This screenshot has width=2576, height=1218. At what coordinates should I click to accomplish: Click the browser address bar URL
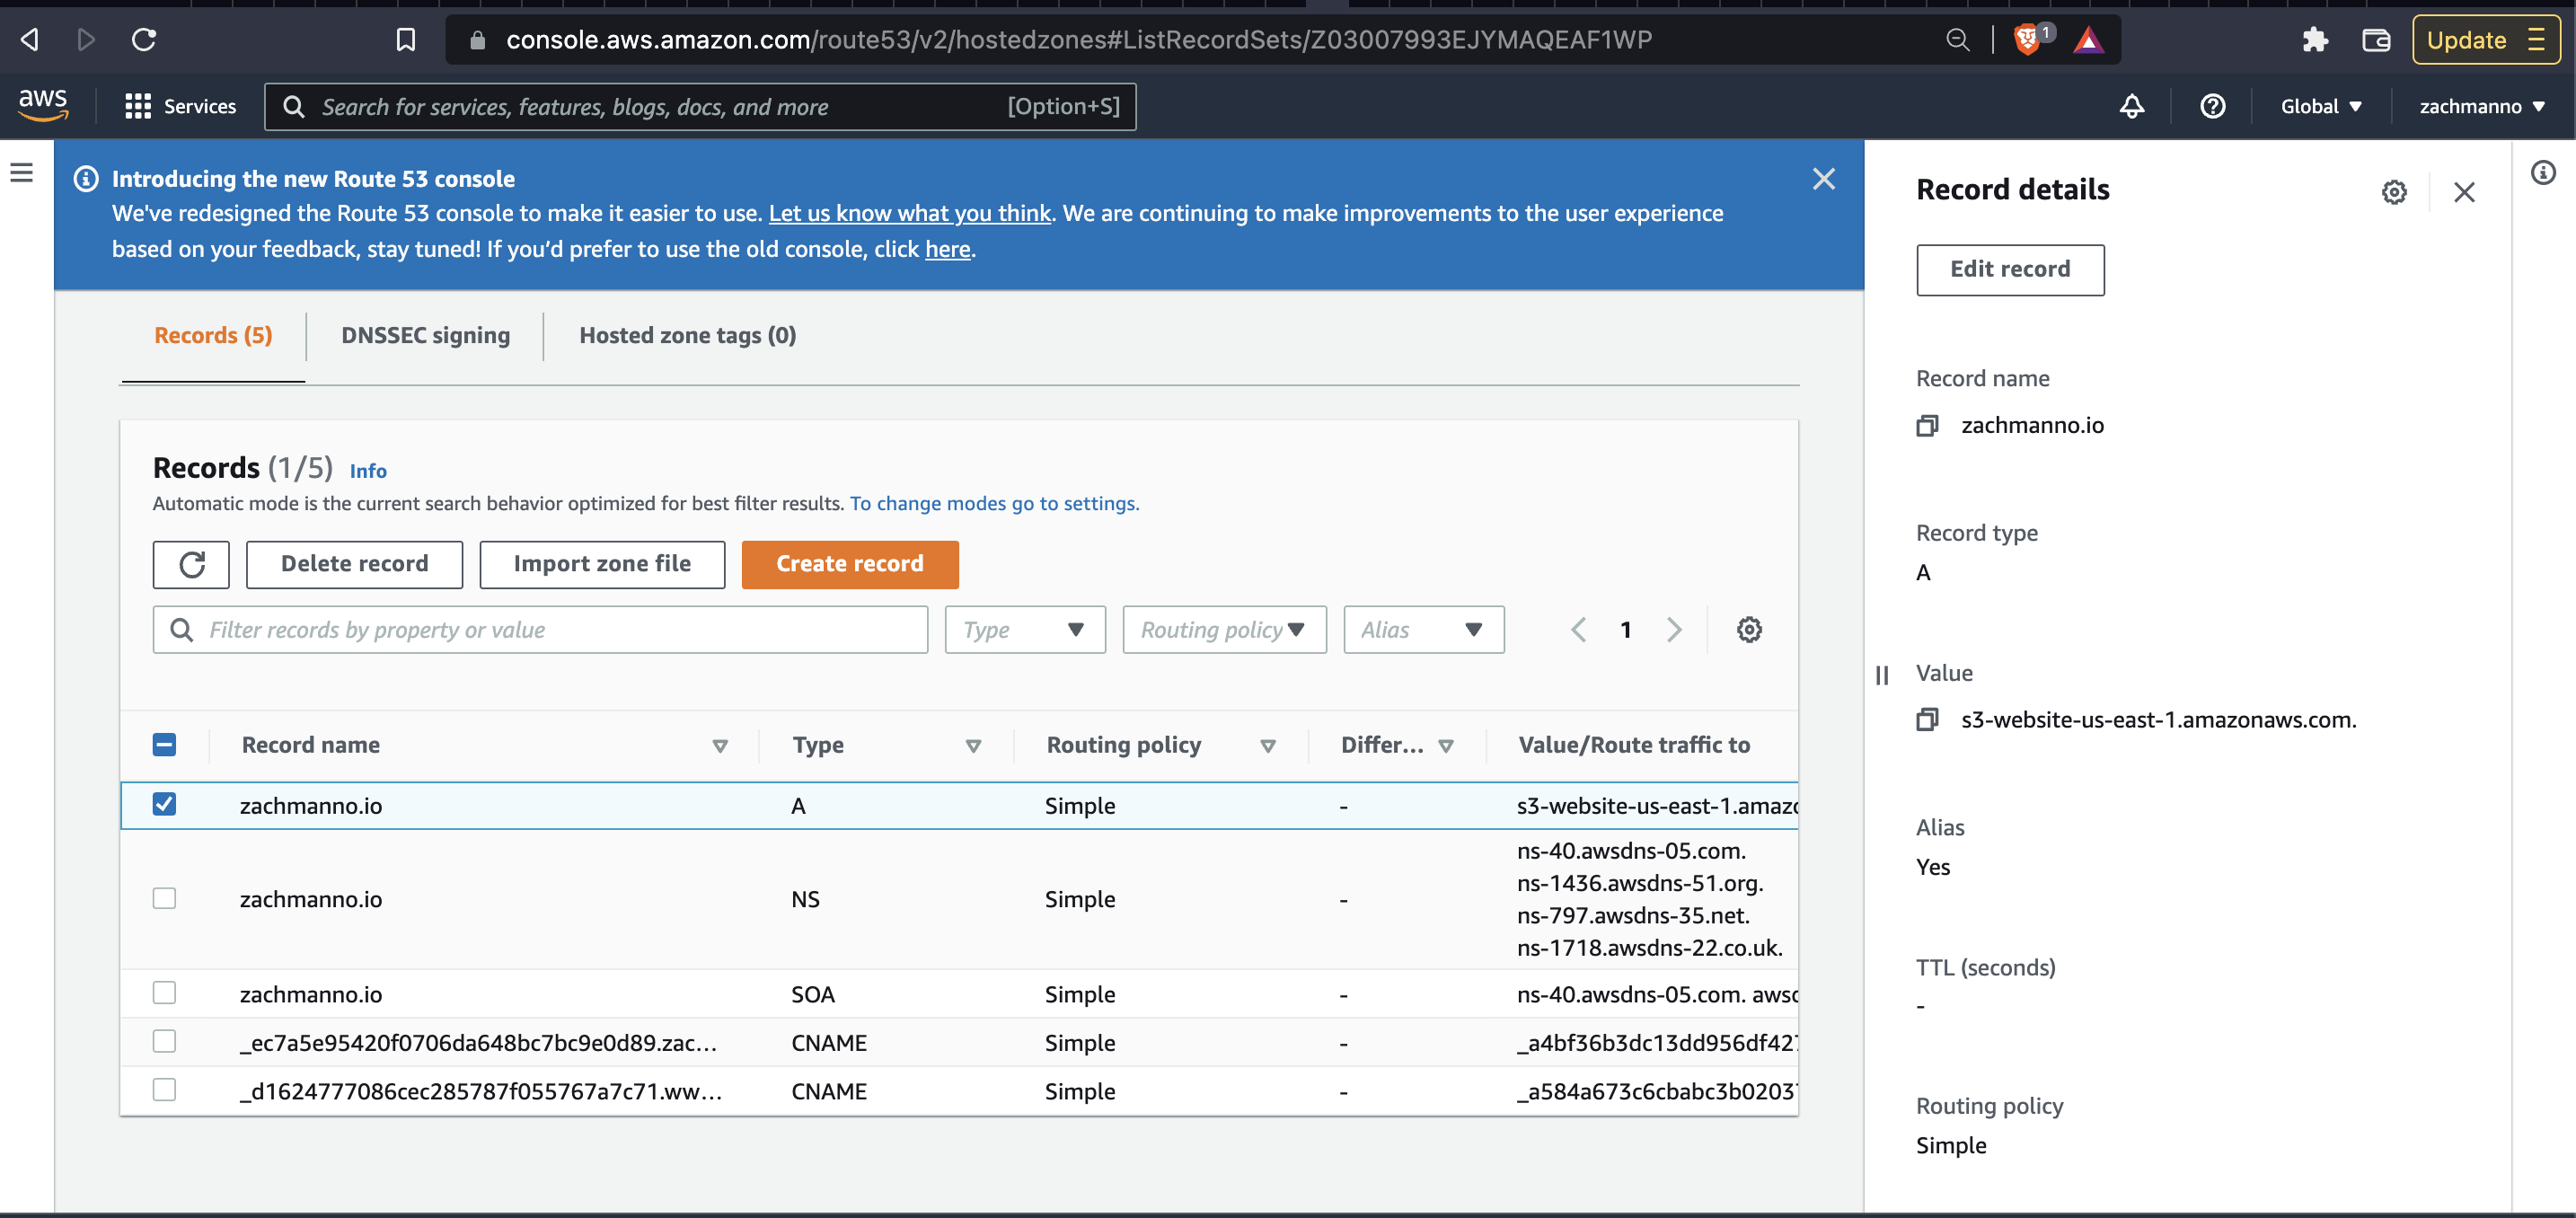(1078, 40)
